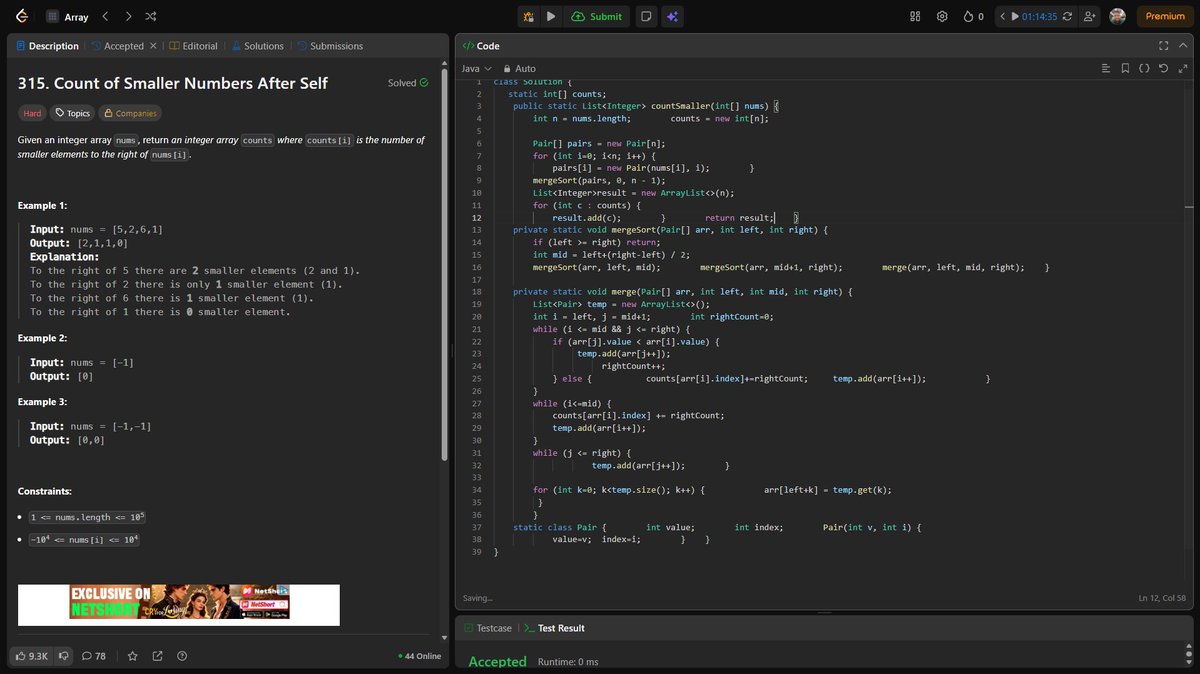Go to previous problem arrow

click(105, 16)
